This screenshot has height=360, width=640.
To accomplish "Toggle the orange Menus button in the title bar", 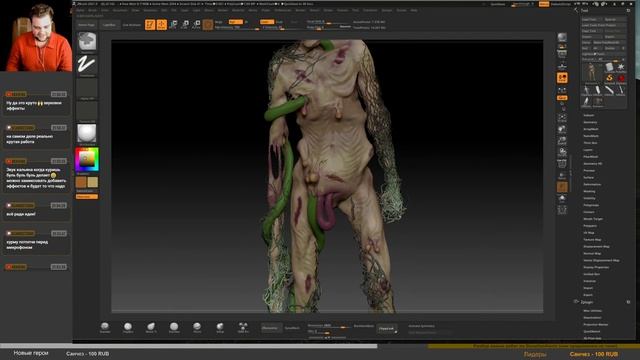I will (x=544, y=4).
